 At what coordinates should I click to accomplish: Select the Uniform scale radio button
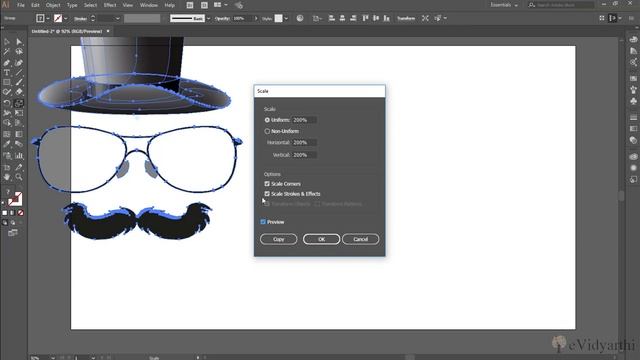(x=267, y=120)
